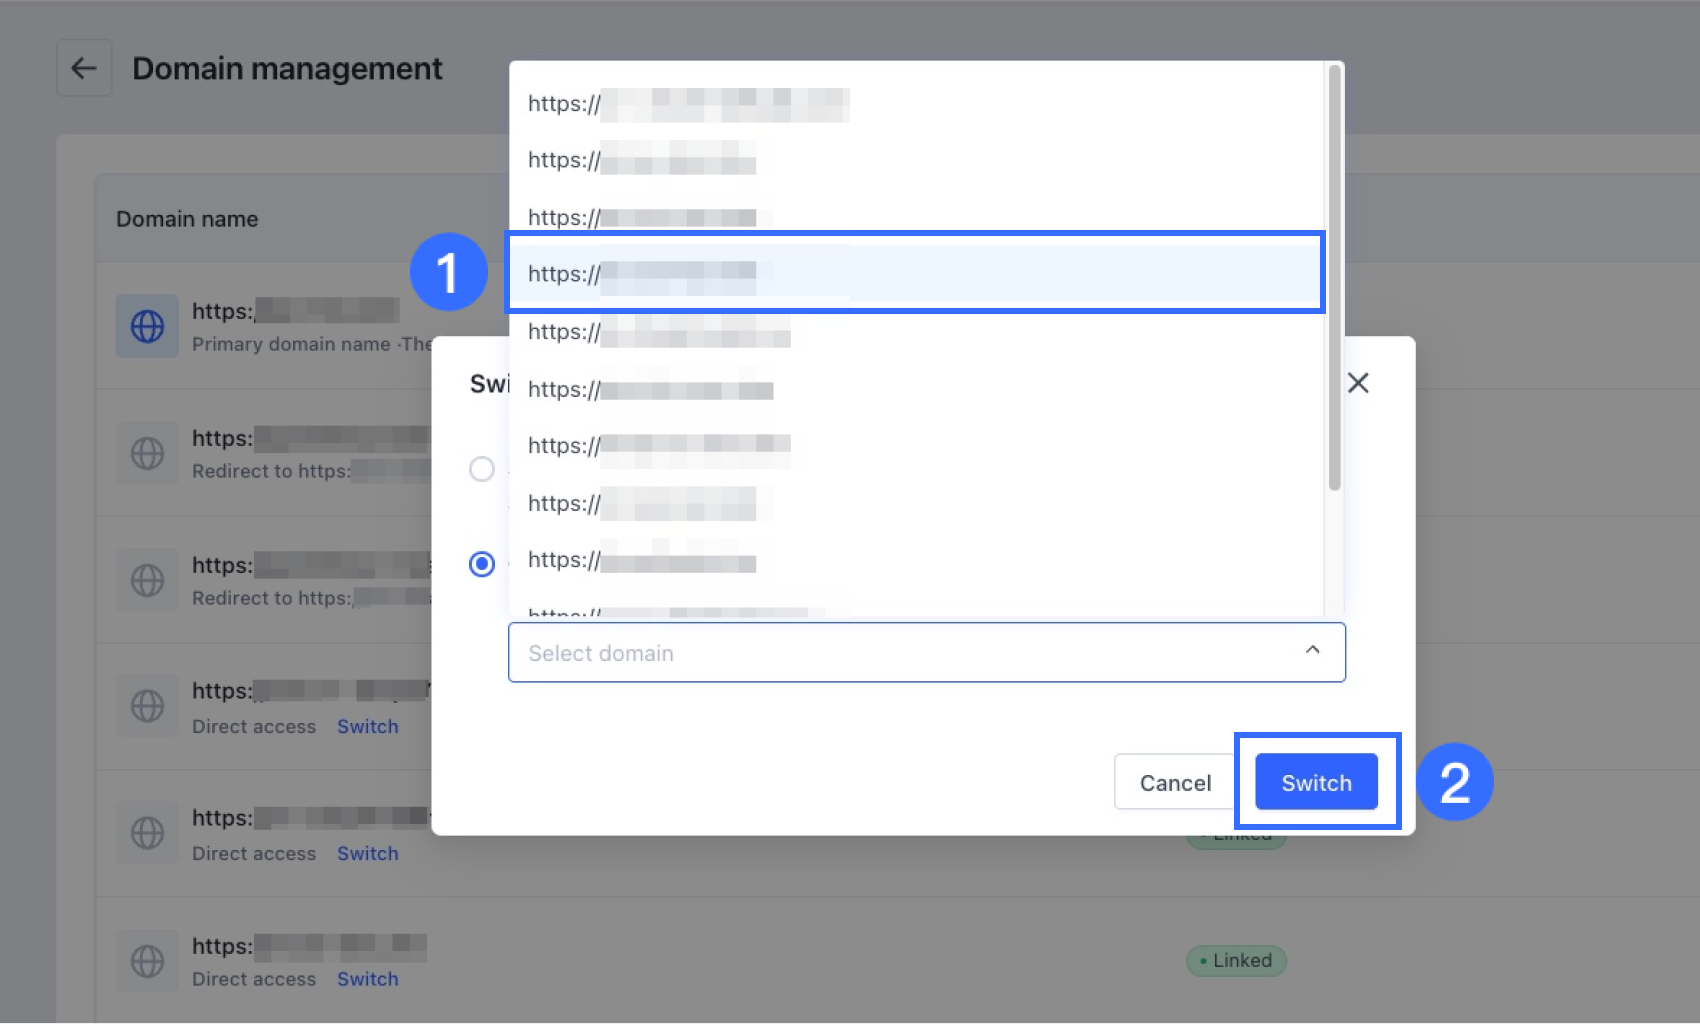Image resolution: width=1700 pixels, height=1024 pixels.
Task: Cancel the domain switch dialog
Action: [x=1175, y=782]
